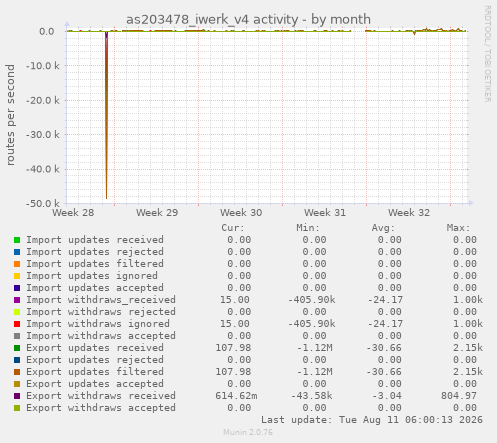Click the dark green Export updates received swatch
Viewport: 497px width, 443px height.
pos(17,348)
